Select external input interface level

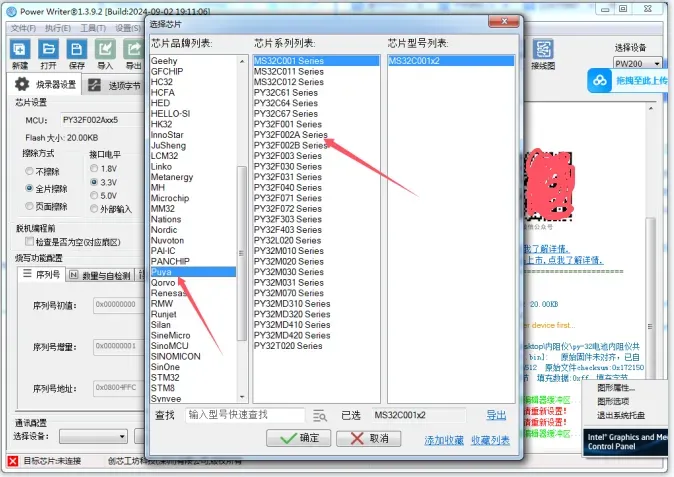click(x=94, y=209)
